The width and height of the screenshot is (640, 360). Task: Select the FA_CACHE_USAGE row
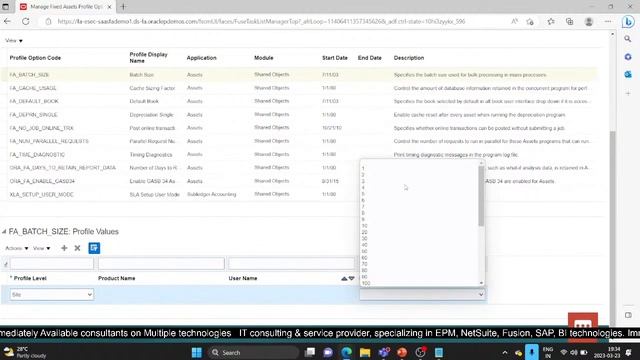299,88
